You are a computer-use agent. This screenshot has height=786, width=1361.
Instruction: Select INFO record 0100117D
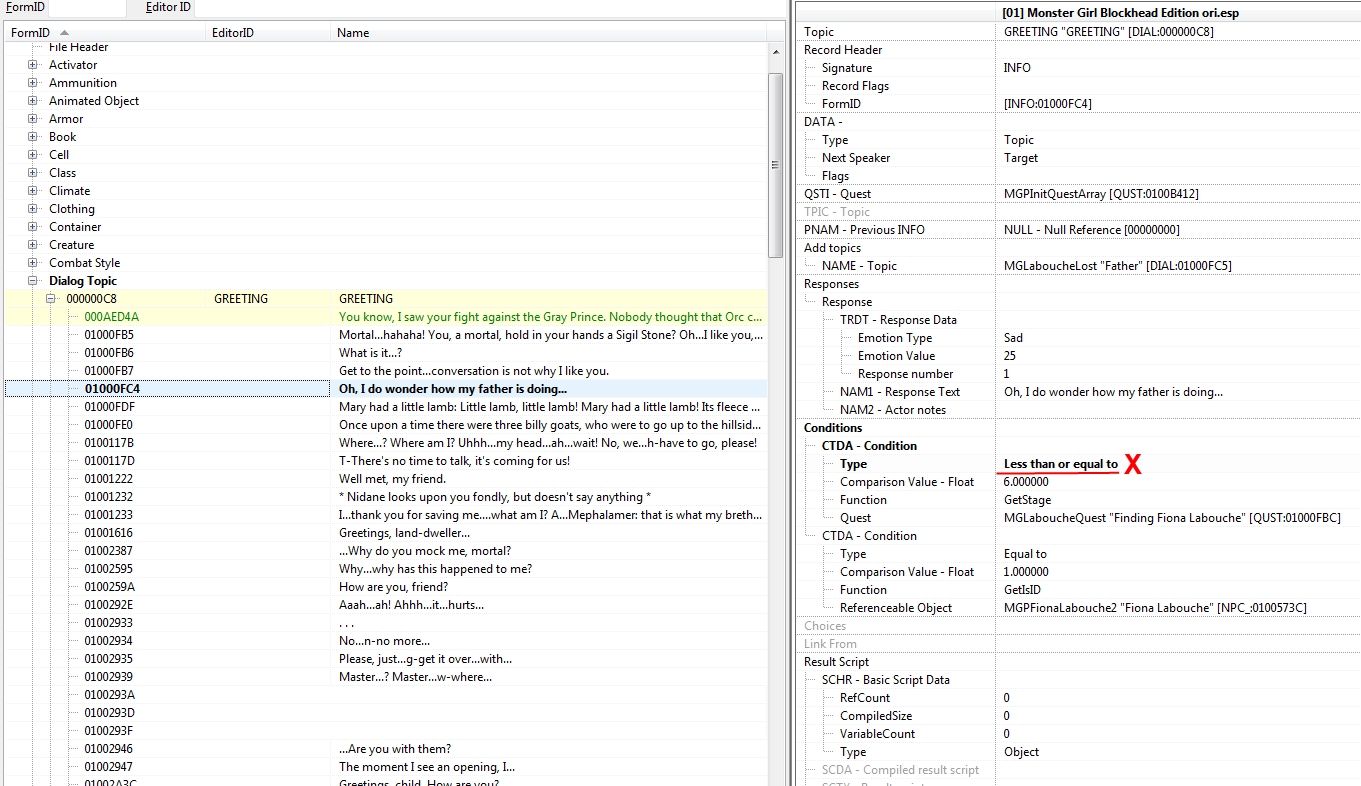[x=385, y=461]
